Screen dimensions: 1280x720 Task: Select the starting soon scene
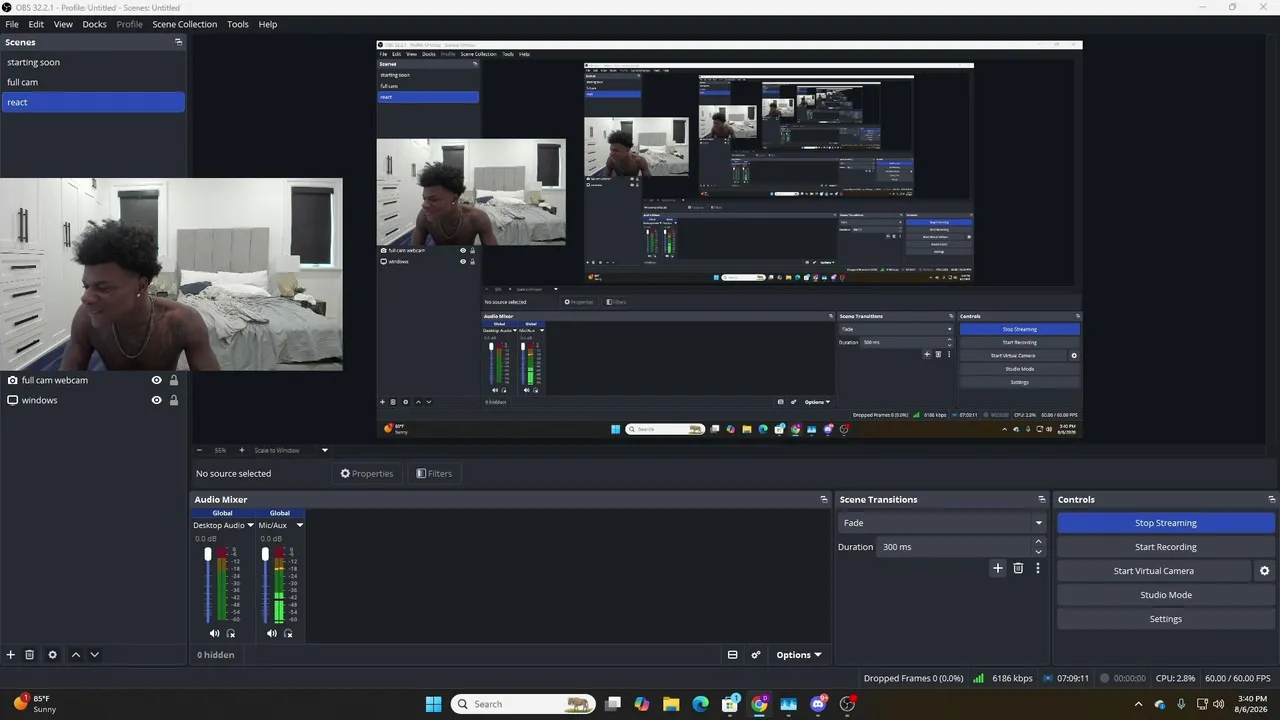[93, 62]
